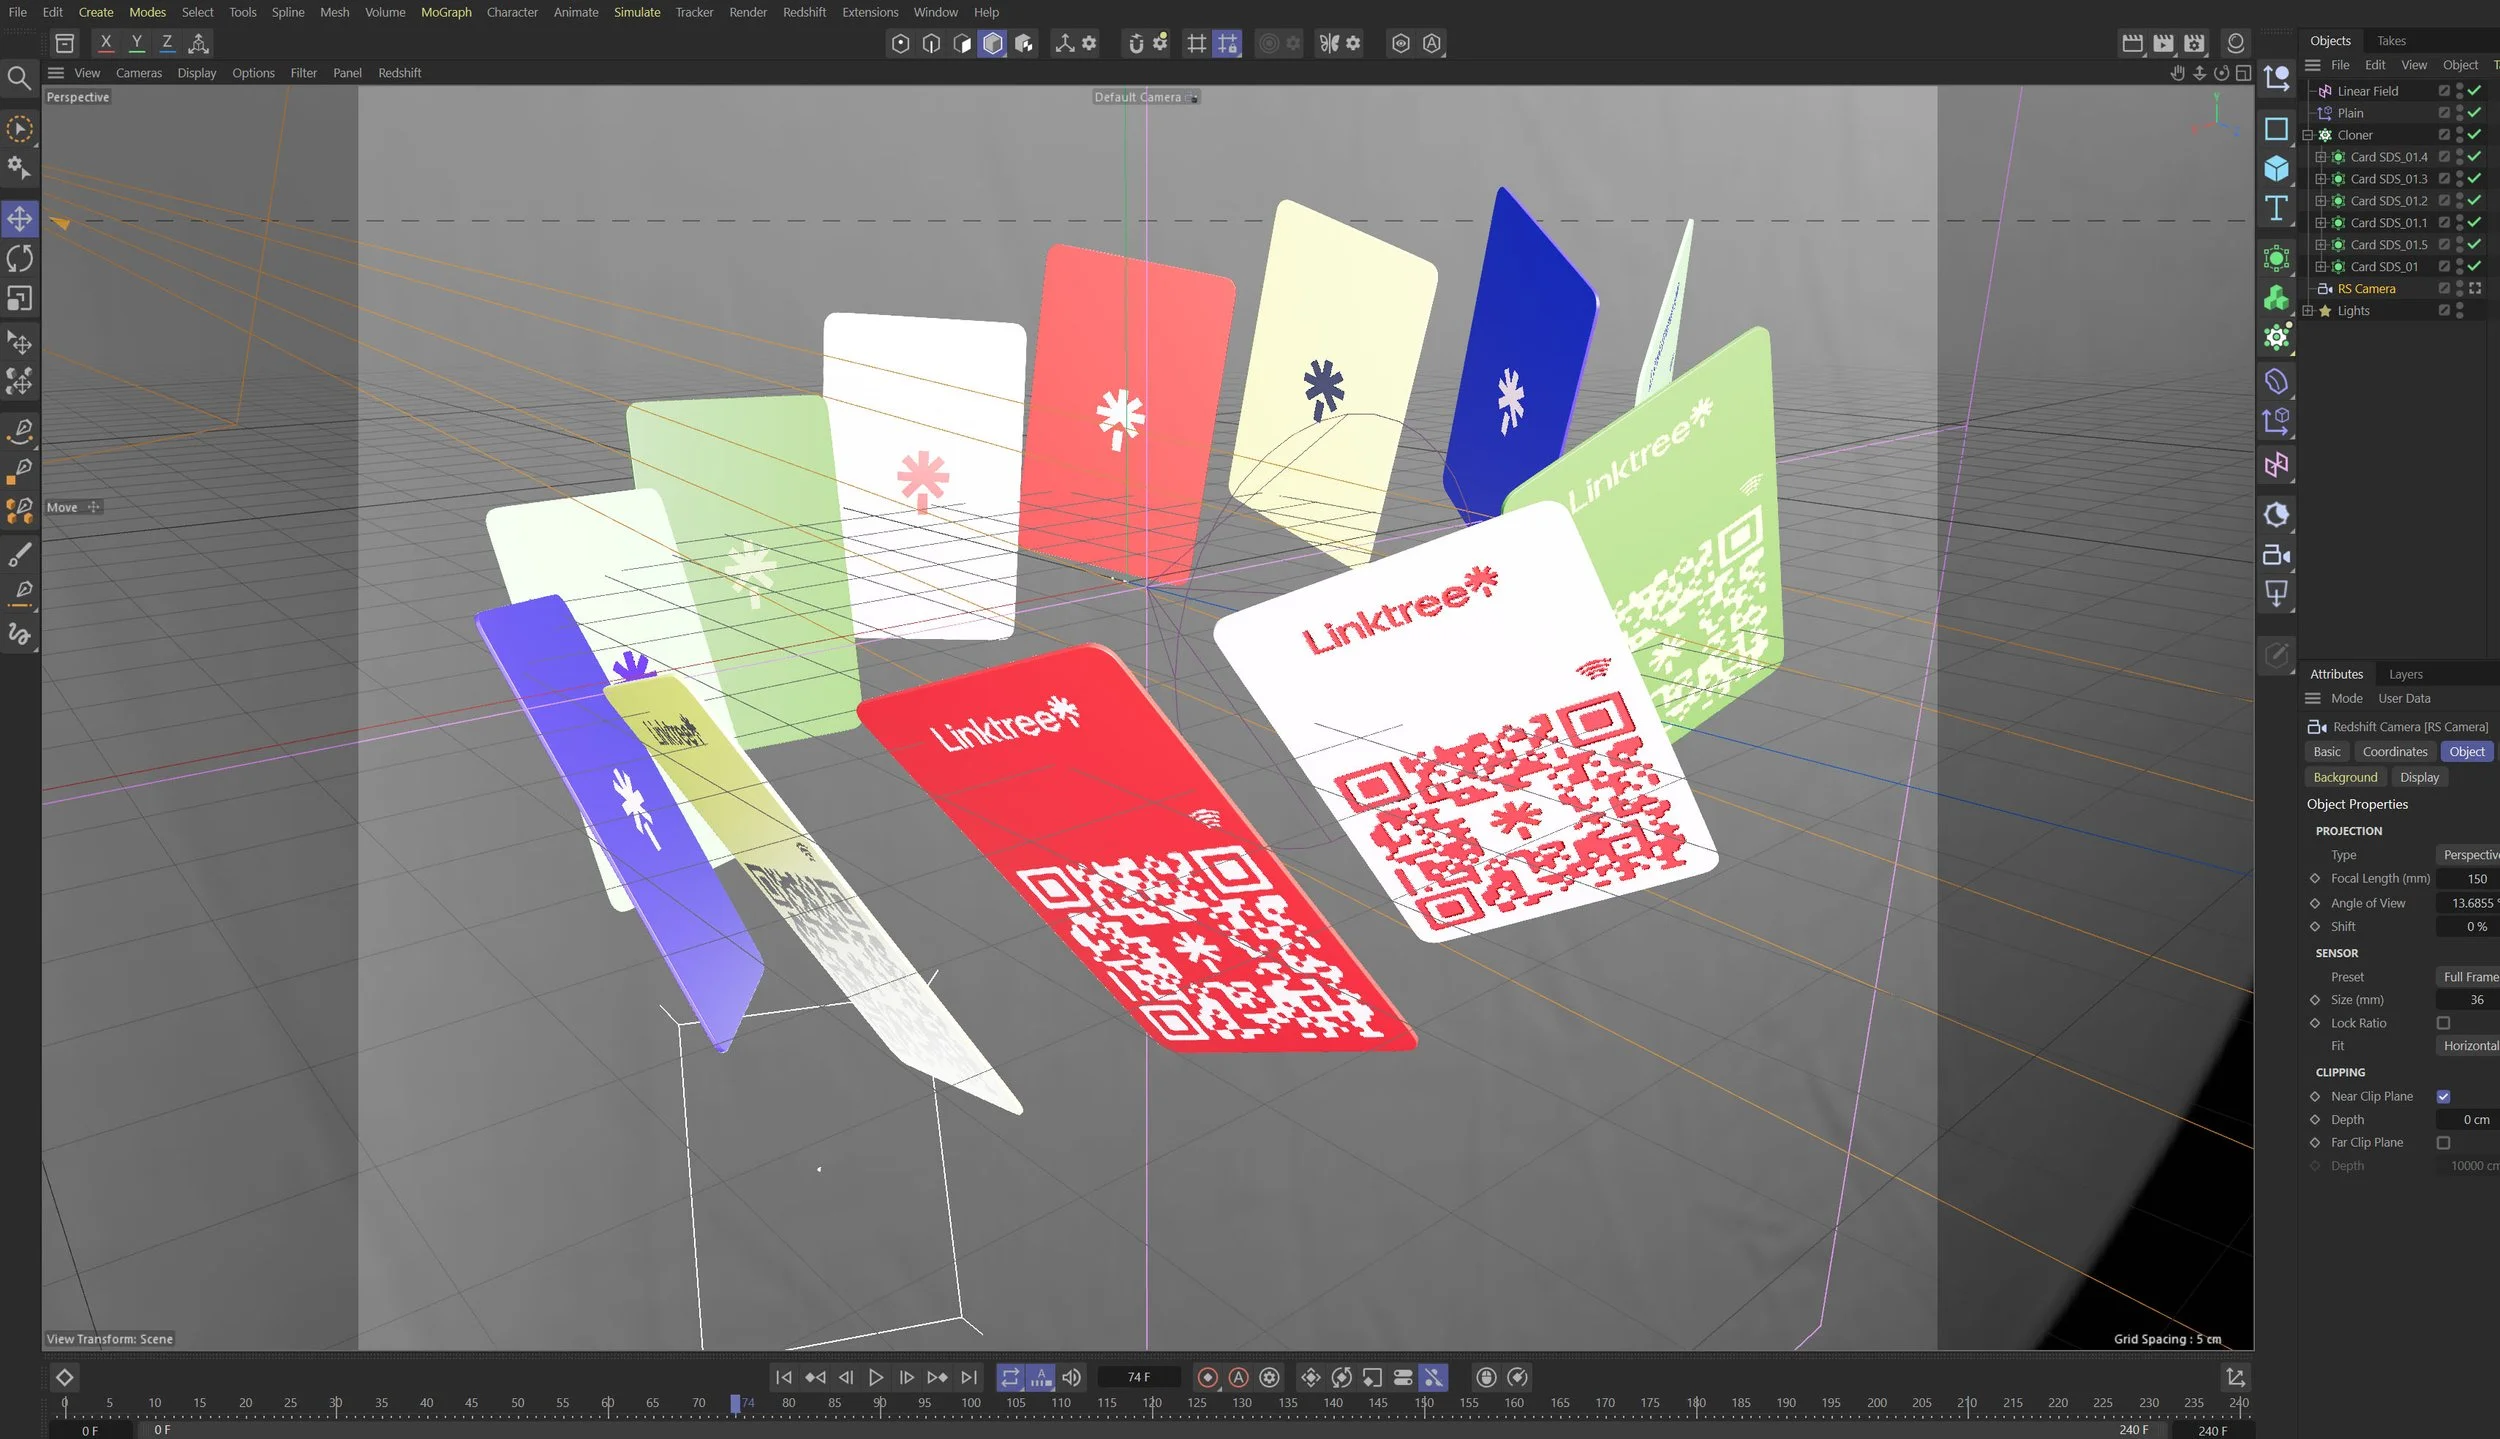Select the Rotate tool in left toolbar

click(19, 259)
